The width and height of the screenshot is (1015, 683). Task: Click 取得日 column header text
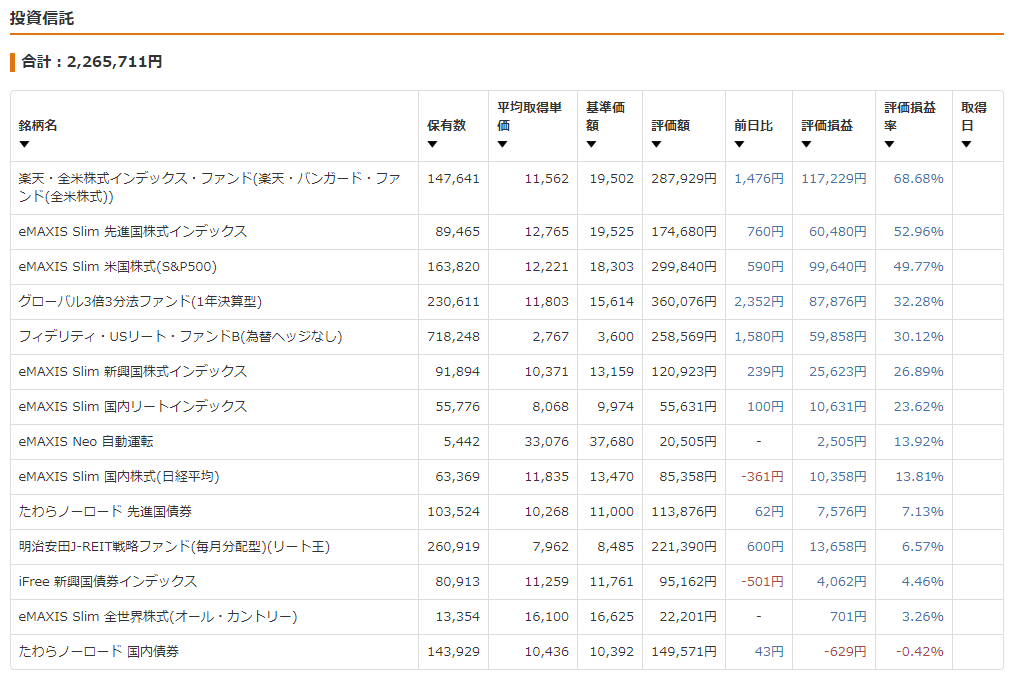pos(974,117)
